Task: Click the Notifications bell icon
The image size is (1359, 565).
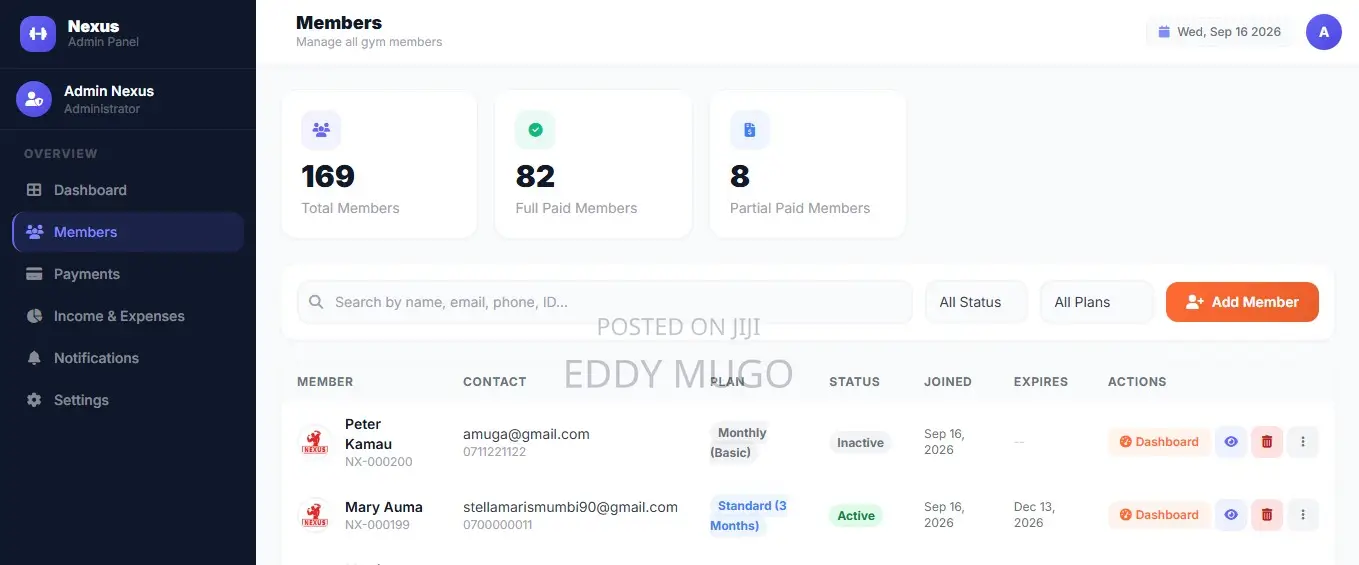Action: click(34, 358)
